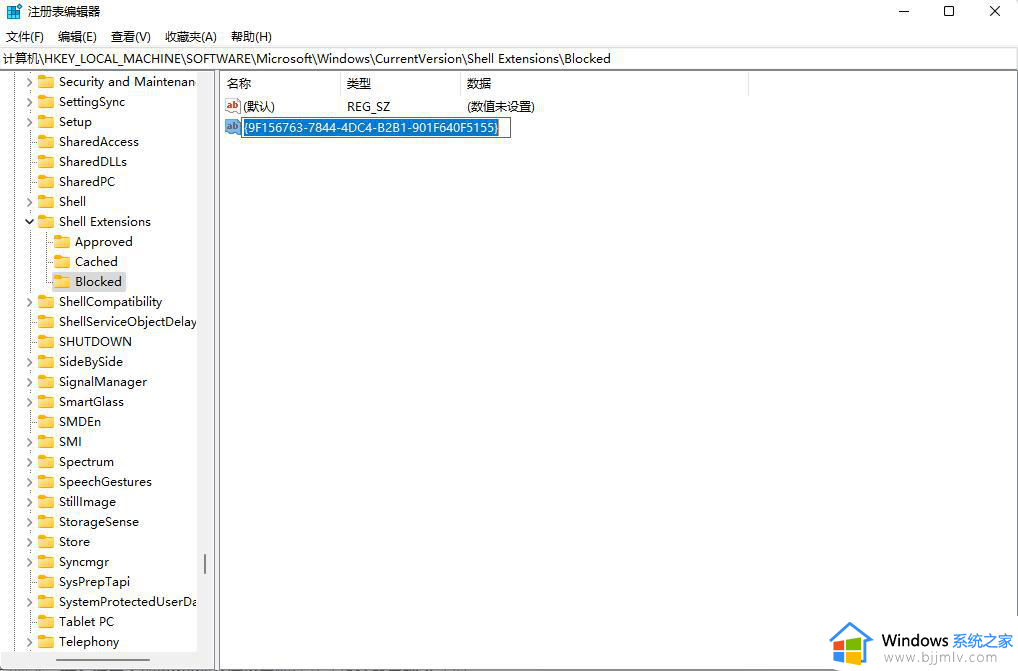Select the SignalManager tree item

click(x=103, y=382)
